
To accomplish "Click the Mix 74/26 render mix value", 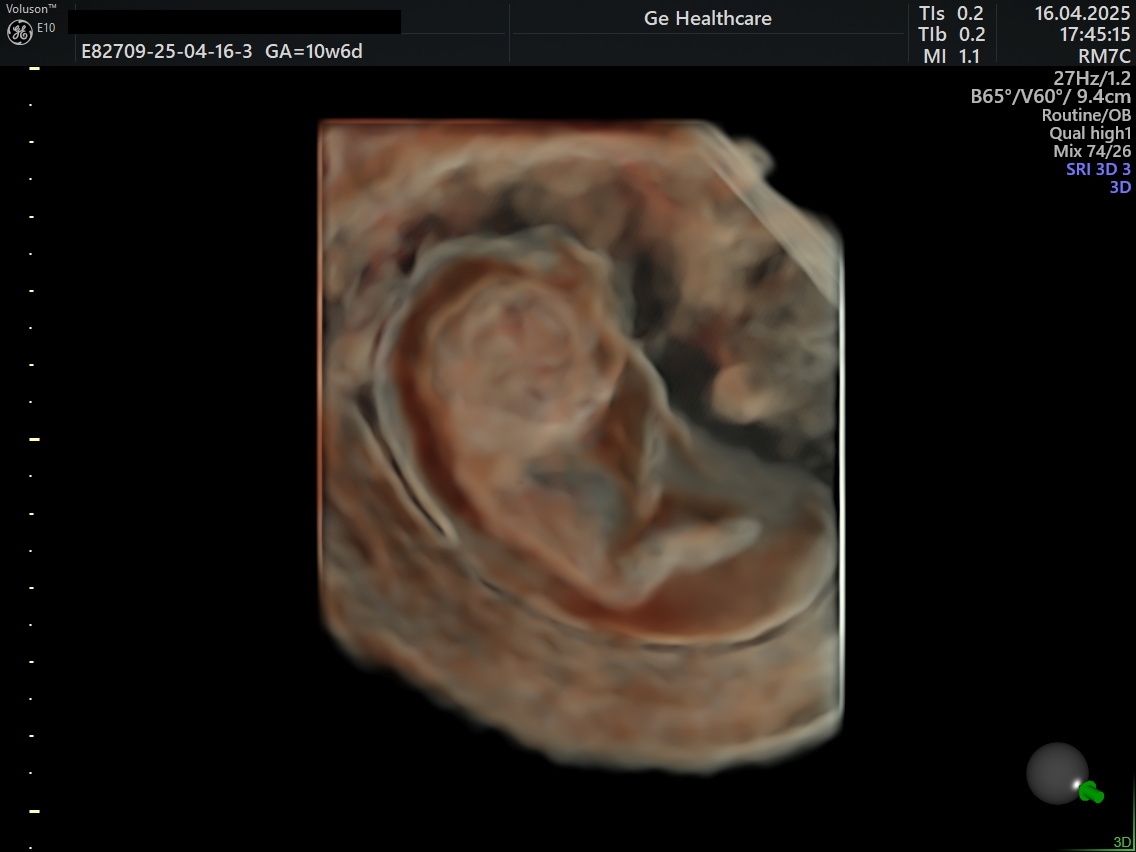I will [1092, 151].
